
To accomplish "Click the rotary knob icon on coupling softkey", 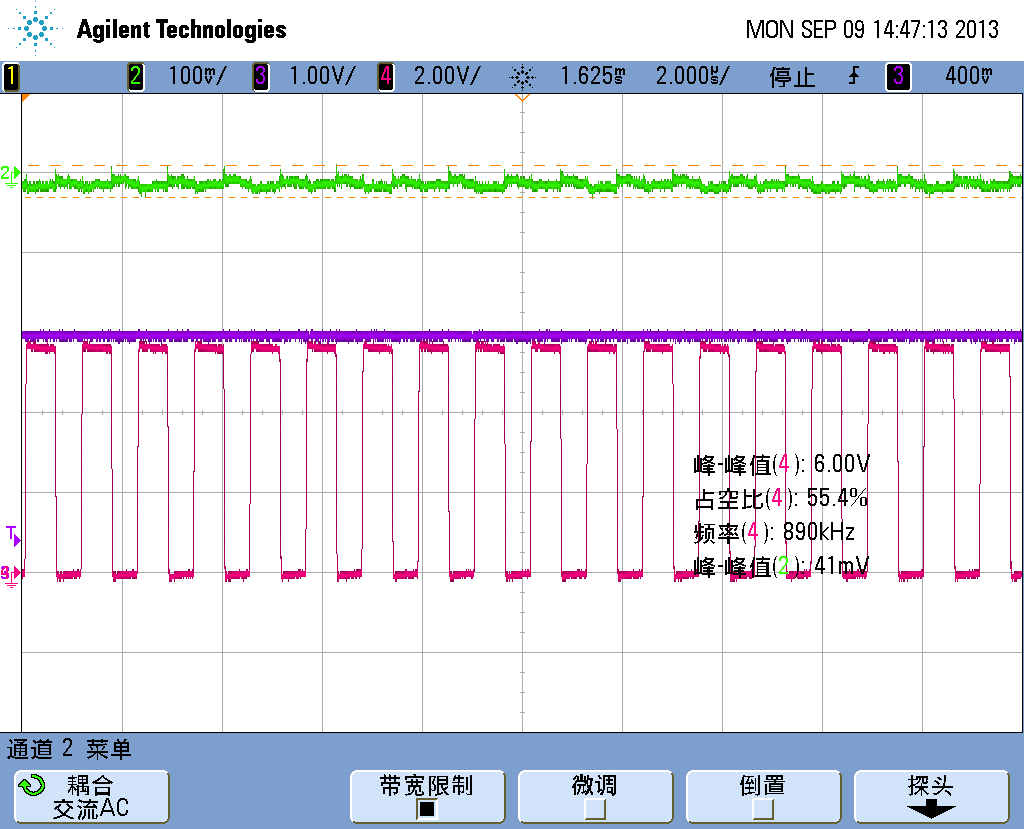I will tap(31, 785).
